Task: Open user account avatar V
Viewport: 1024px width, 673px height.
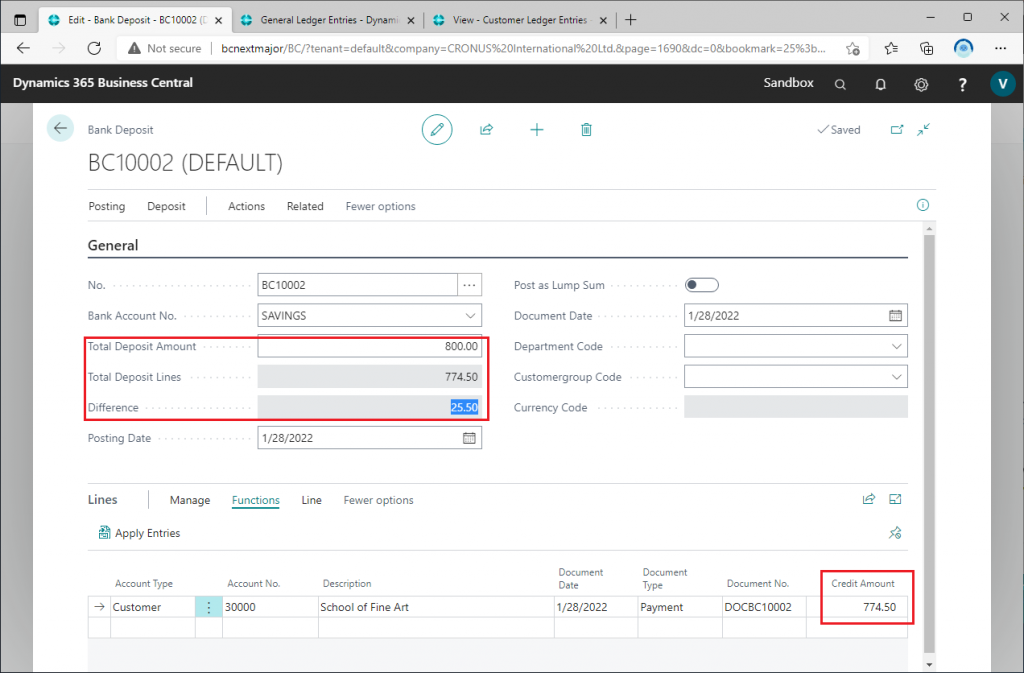Action: (x=1002, y=84)
